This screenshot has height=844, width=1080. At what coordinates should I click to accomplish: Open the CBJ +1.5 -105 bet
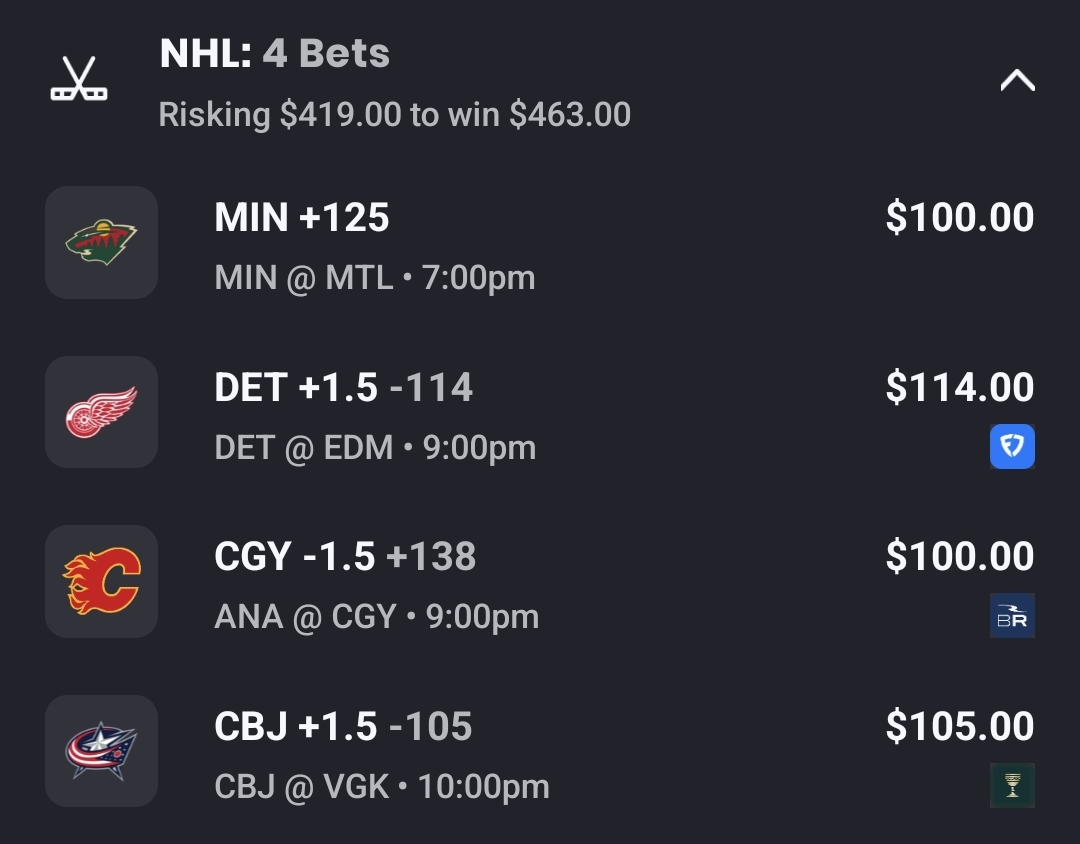(343, 727)
